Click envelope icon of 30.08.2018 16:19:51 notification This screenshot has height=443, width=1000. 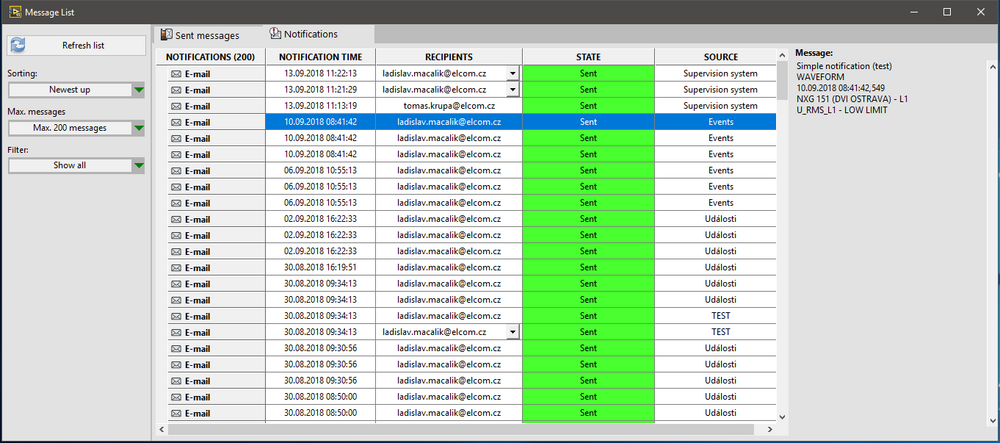click(176, 268)
